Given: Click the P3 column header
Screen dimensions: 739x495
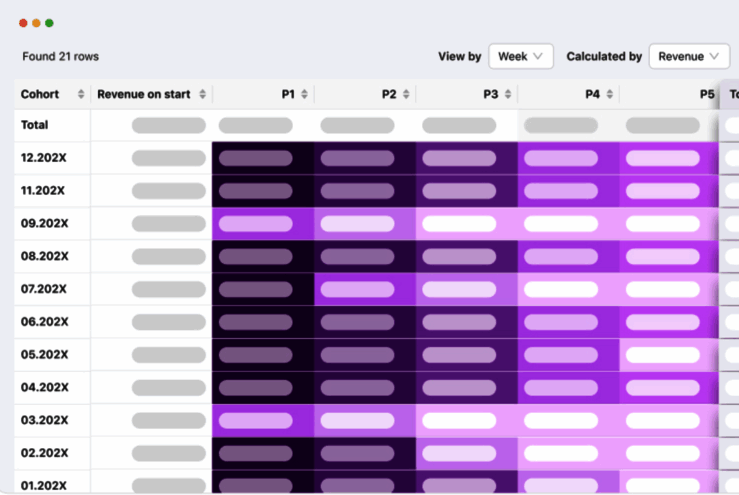Looking at the screenshot, I should (x=490, y=95).
